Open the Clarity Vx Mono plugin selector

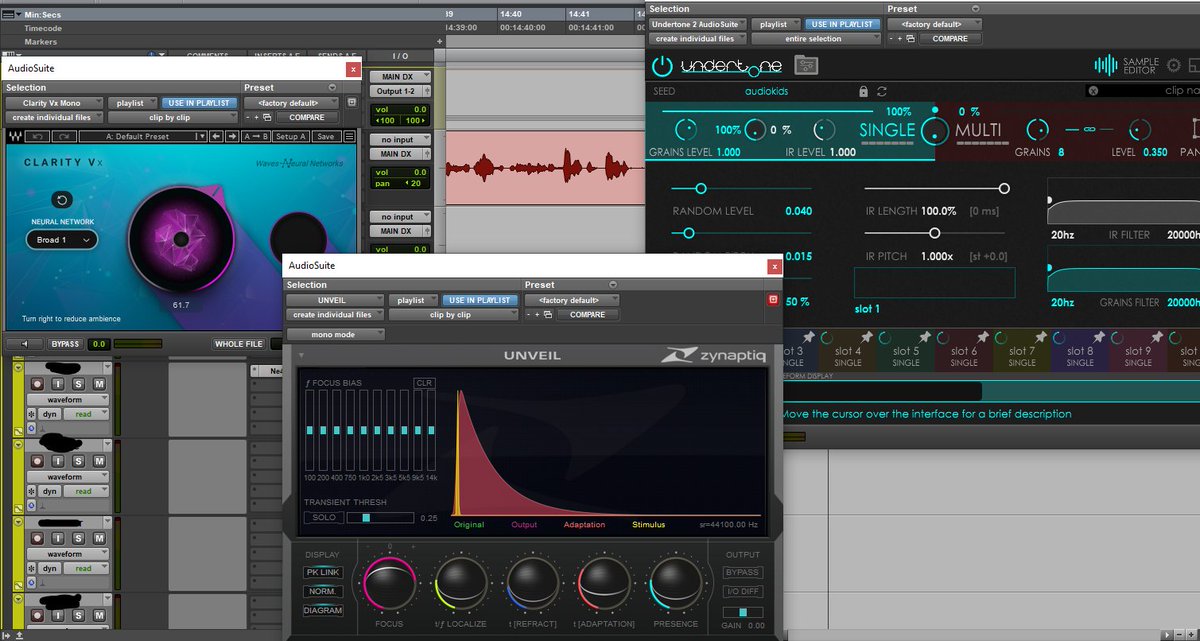[x=55, y=103]
